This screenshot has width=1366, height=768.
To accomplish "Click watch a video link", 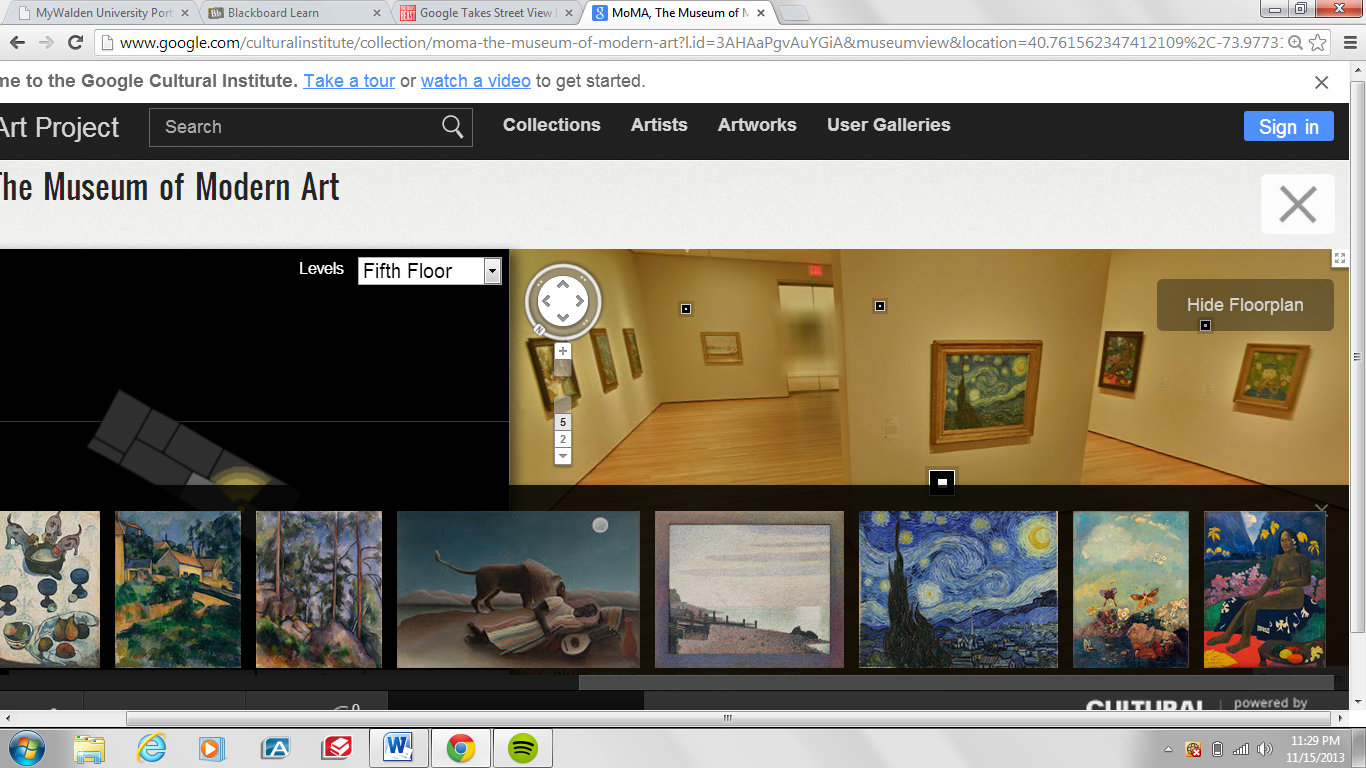I will 476,81.
